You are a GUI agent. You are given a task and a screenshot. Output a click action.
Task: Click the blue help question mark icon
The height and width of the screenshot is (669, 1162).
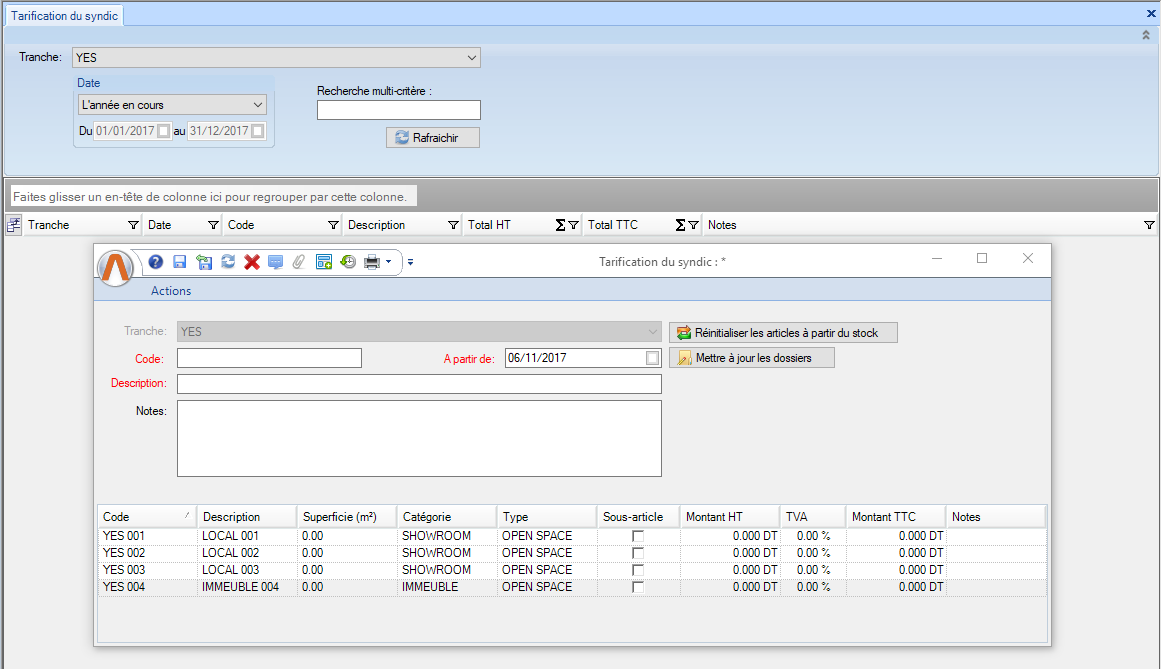[x=156, y=262]
